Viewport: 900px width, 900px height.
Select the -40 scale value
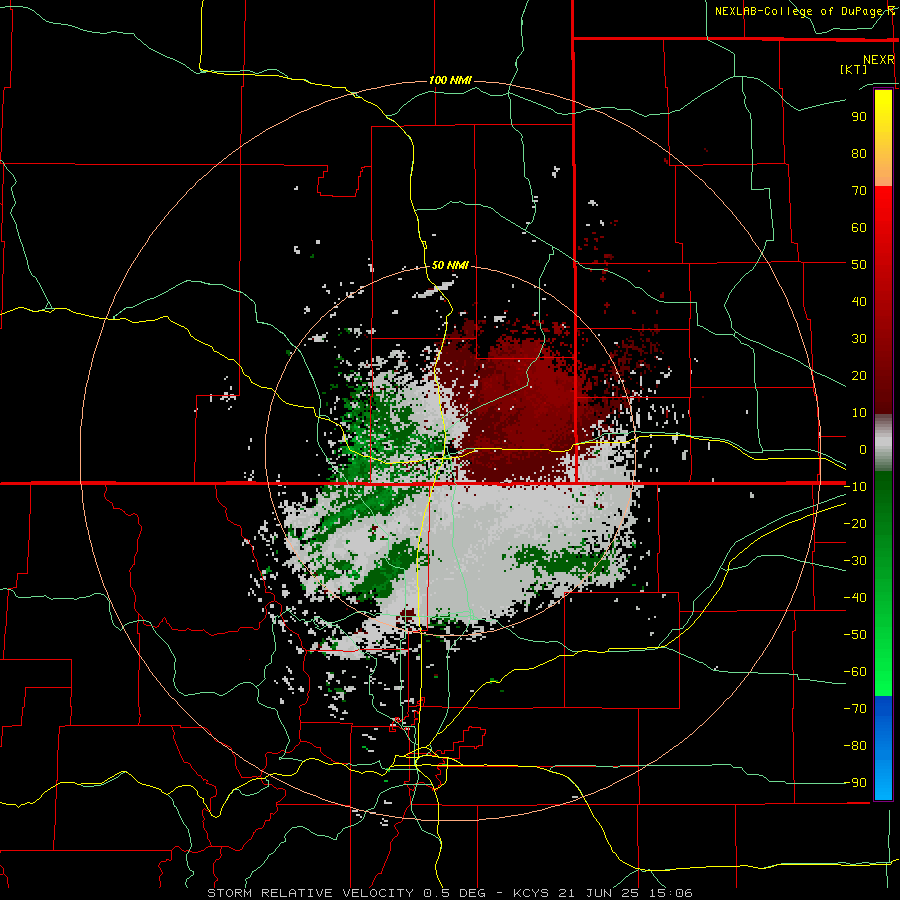tap(855, 598)
